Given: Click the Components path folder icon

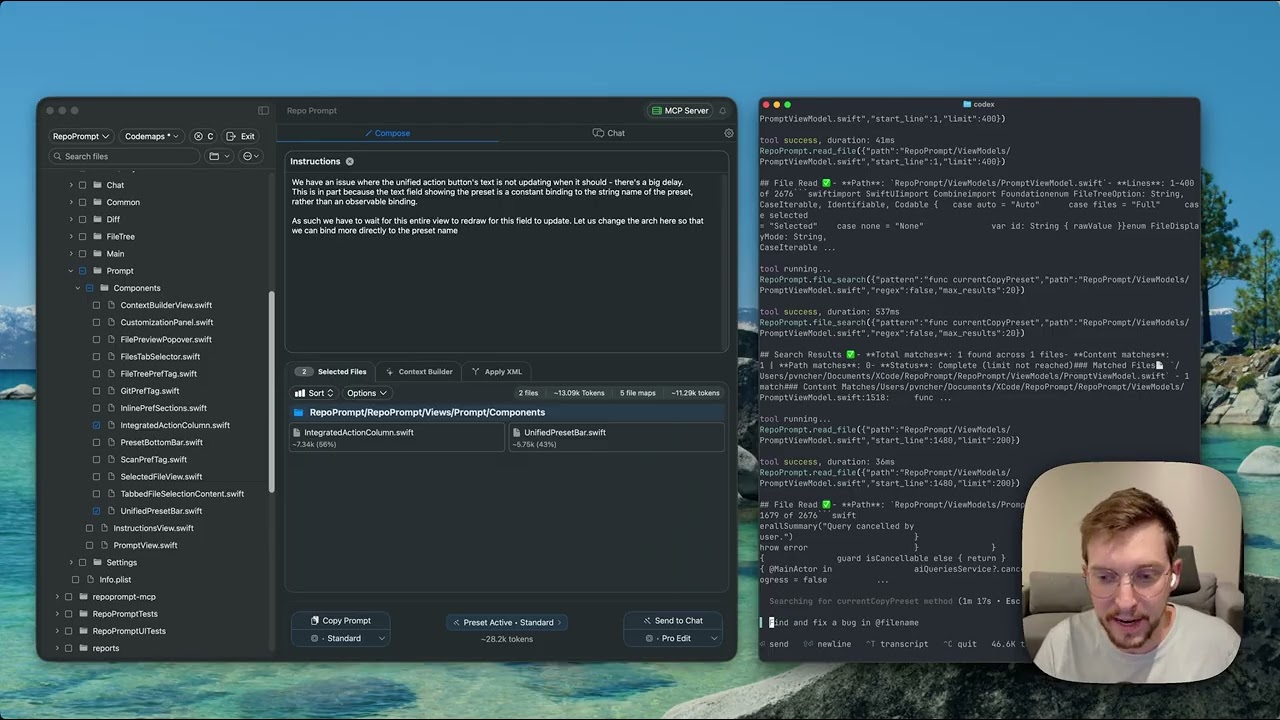Looking at the screenshot, I should [298, 412].
